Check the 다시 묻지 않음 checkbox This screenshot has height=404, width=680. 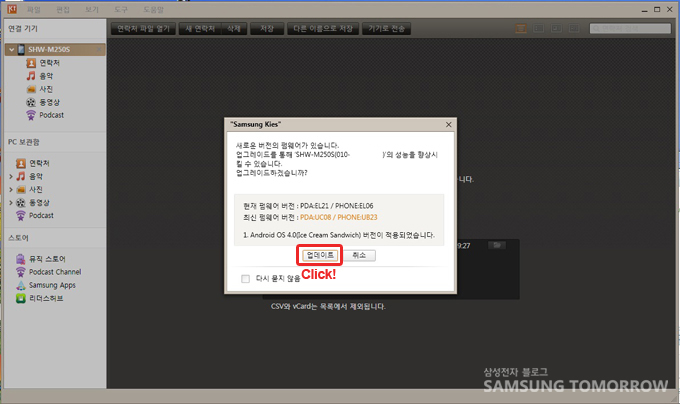(x=245, y=279)
